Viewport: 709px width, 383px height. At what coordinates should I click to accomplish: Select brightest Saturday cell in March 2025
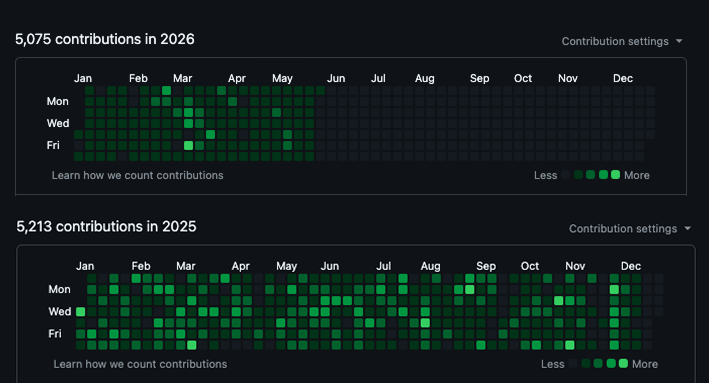(x=192, y=345)
